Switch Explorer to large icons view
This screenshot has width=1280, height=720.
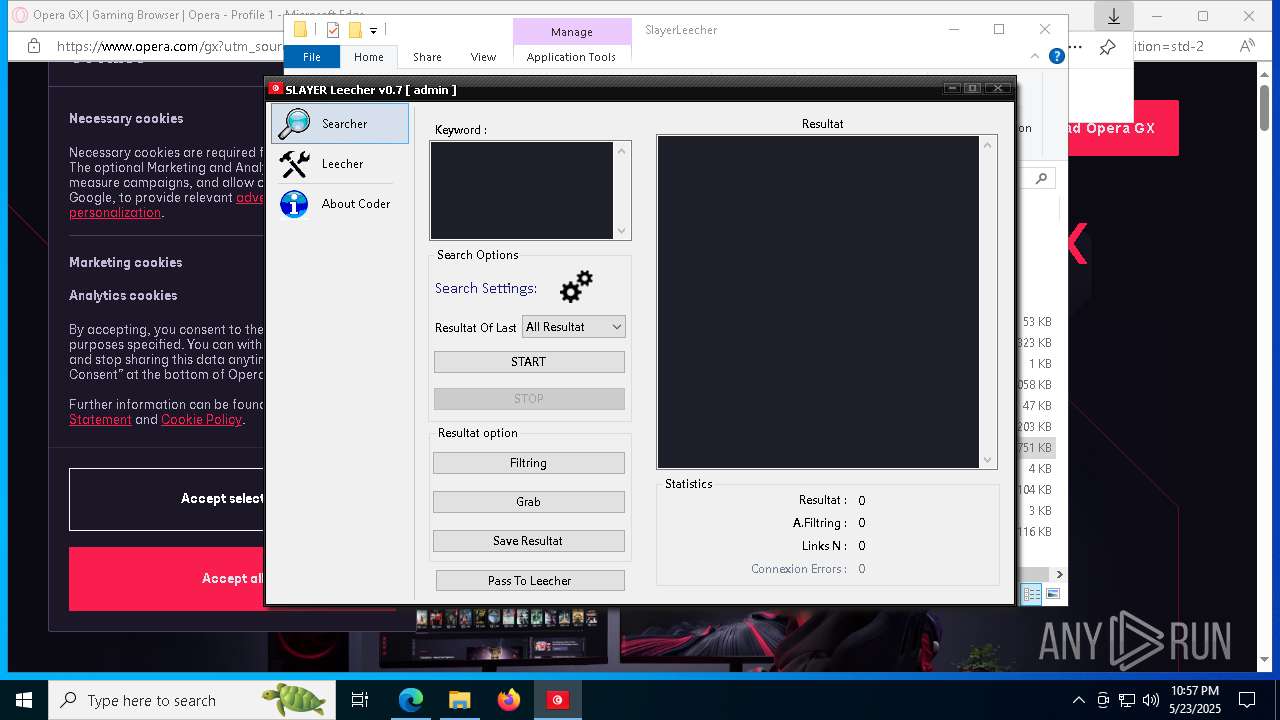[x=1052, y=594]
